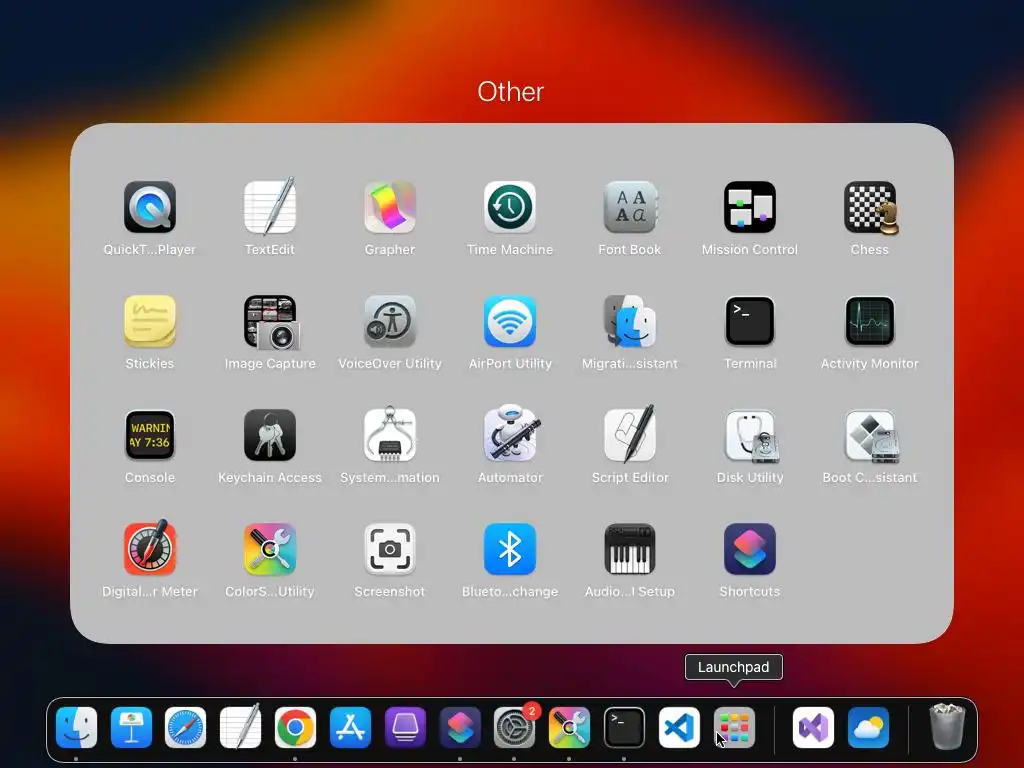Launch Audio MIDI Setup

pyautogui.click(x=630, y=549)
